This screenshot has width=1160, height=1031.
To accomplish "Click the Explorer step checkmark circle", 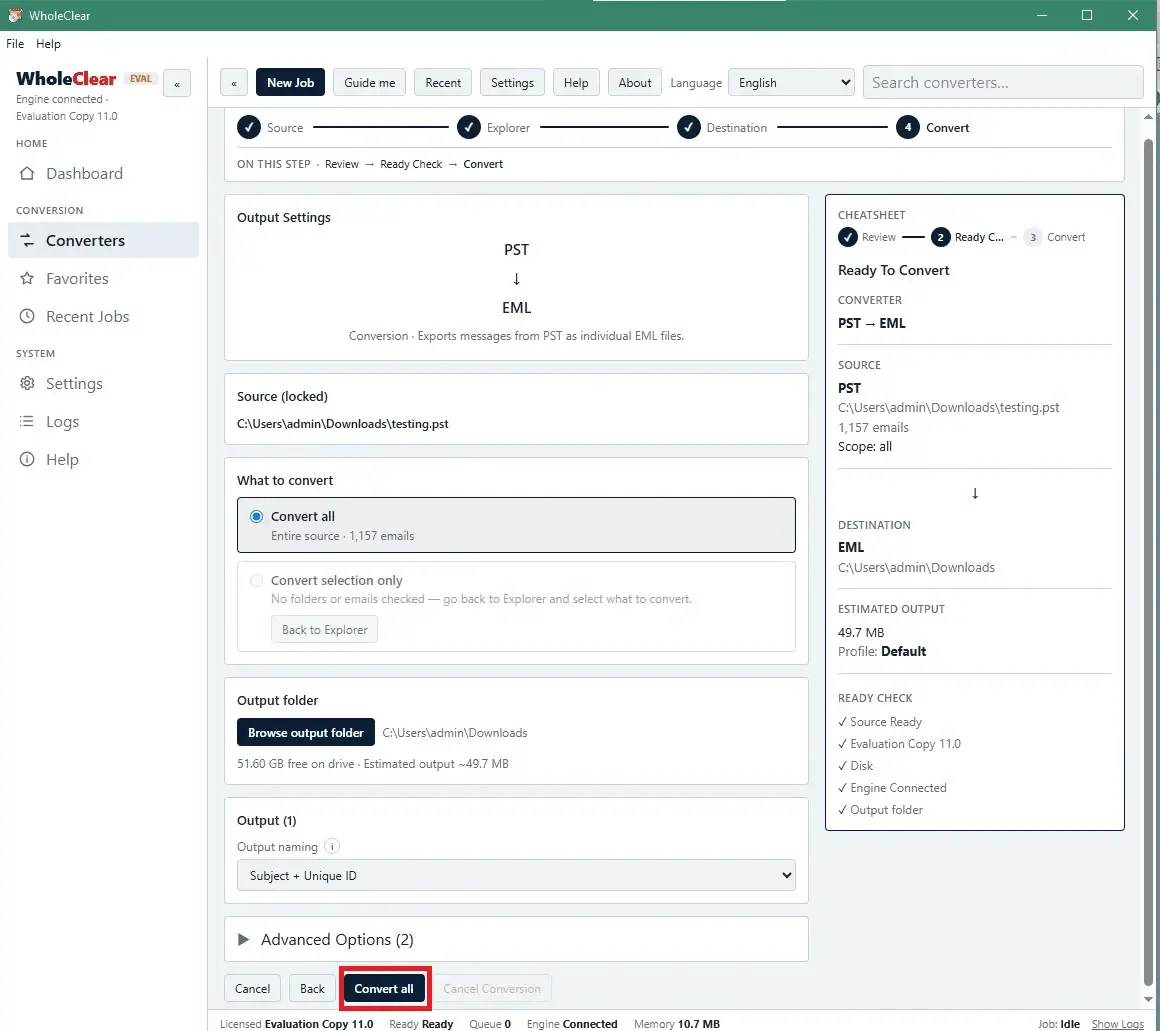I will coord(468,127).
